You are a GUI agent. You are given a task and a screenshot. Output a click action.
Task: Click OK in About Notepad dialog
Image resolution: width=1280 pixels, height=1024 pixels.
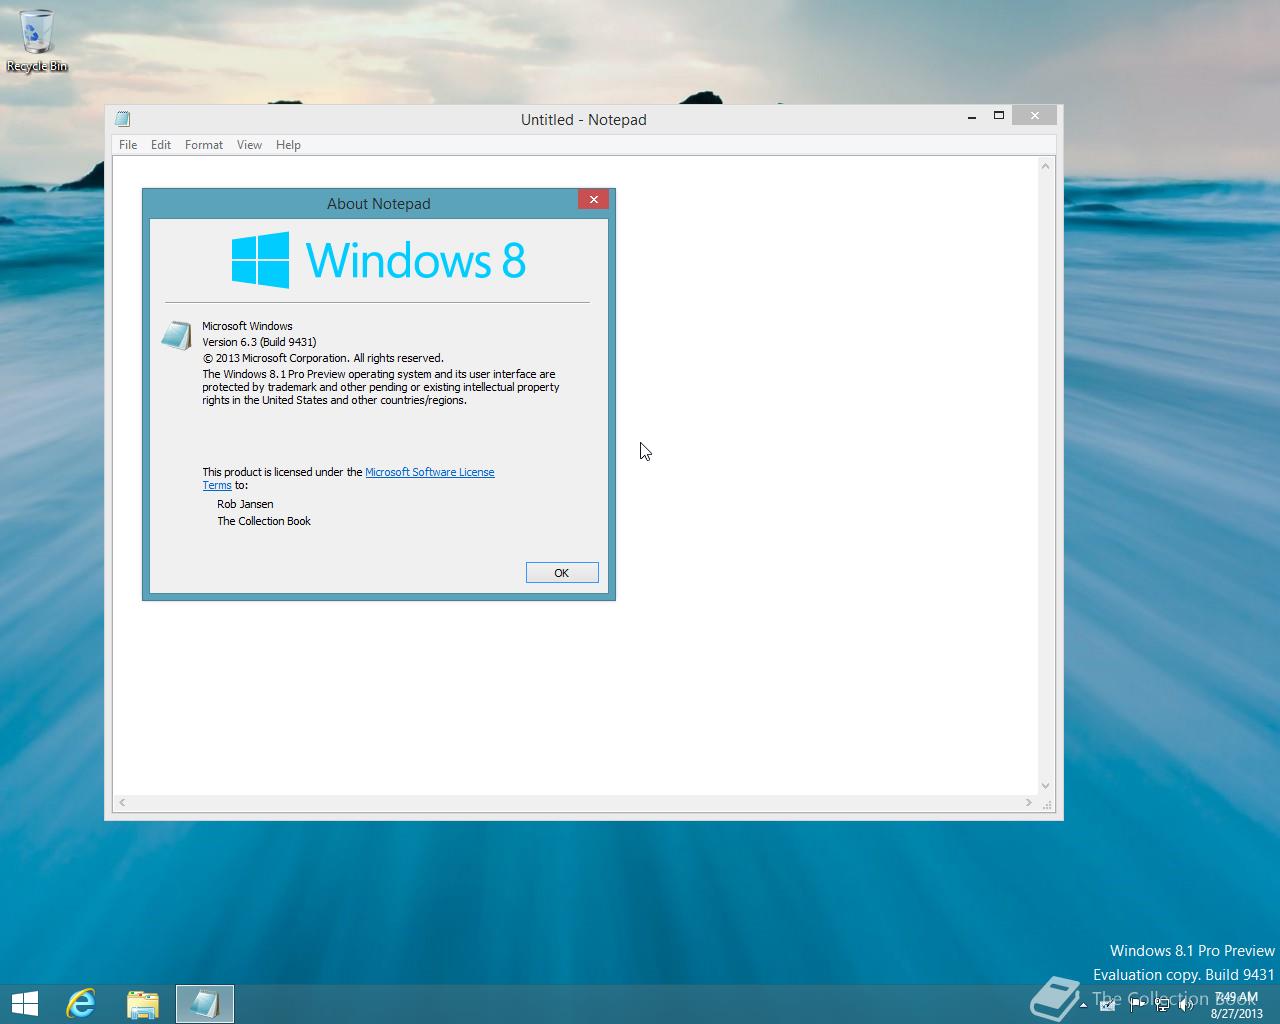tap(562, 573)
